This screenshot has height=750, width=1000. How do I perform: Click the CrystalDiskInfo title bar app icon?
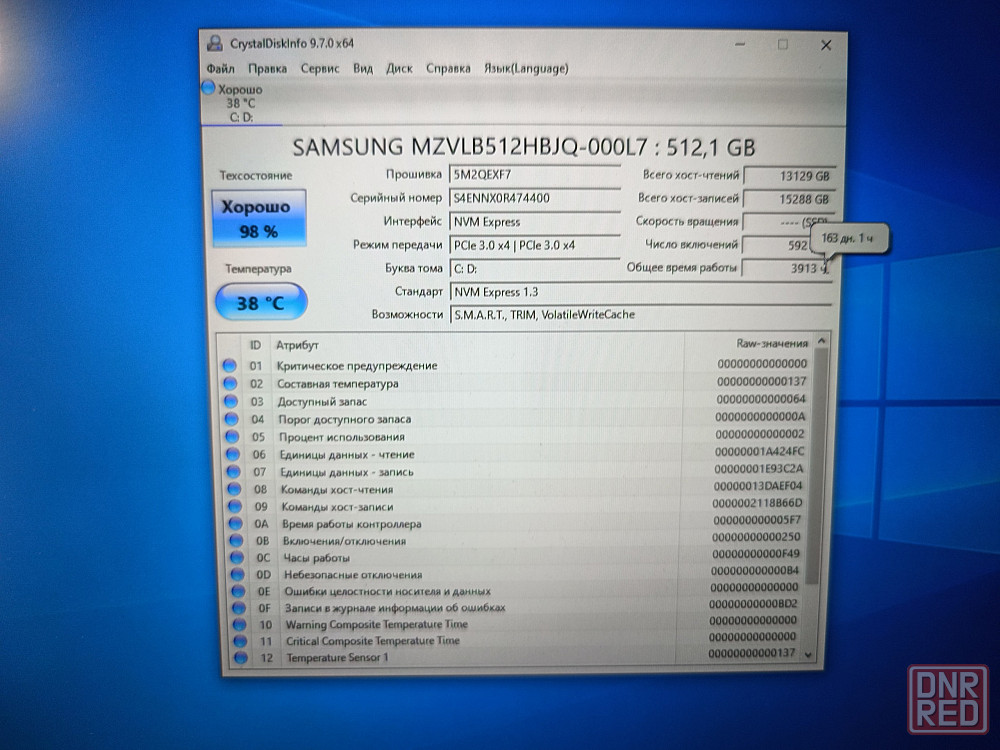[214, 44]
